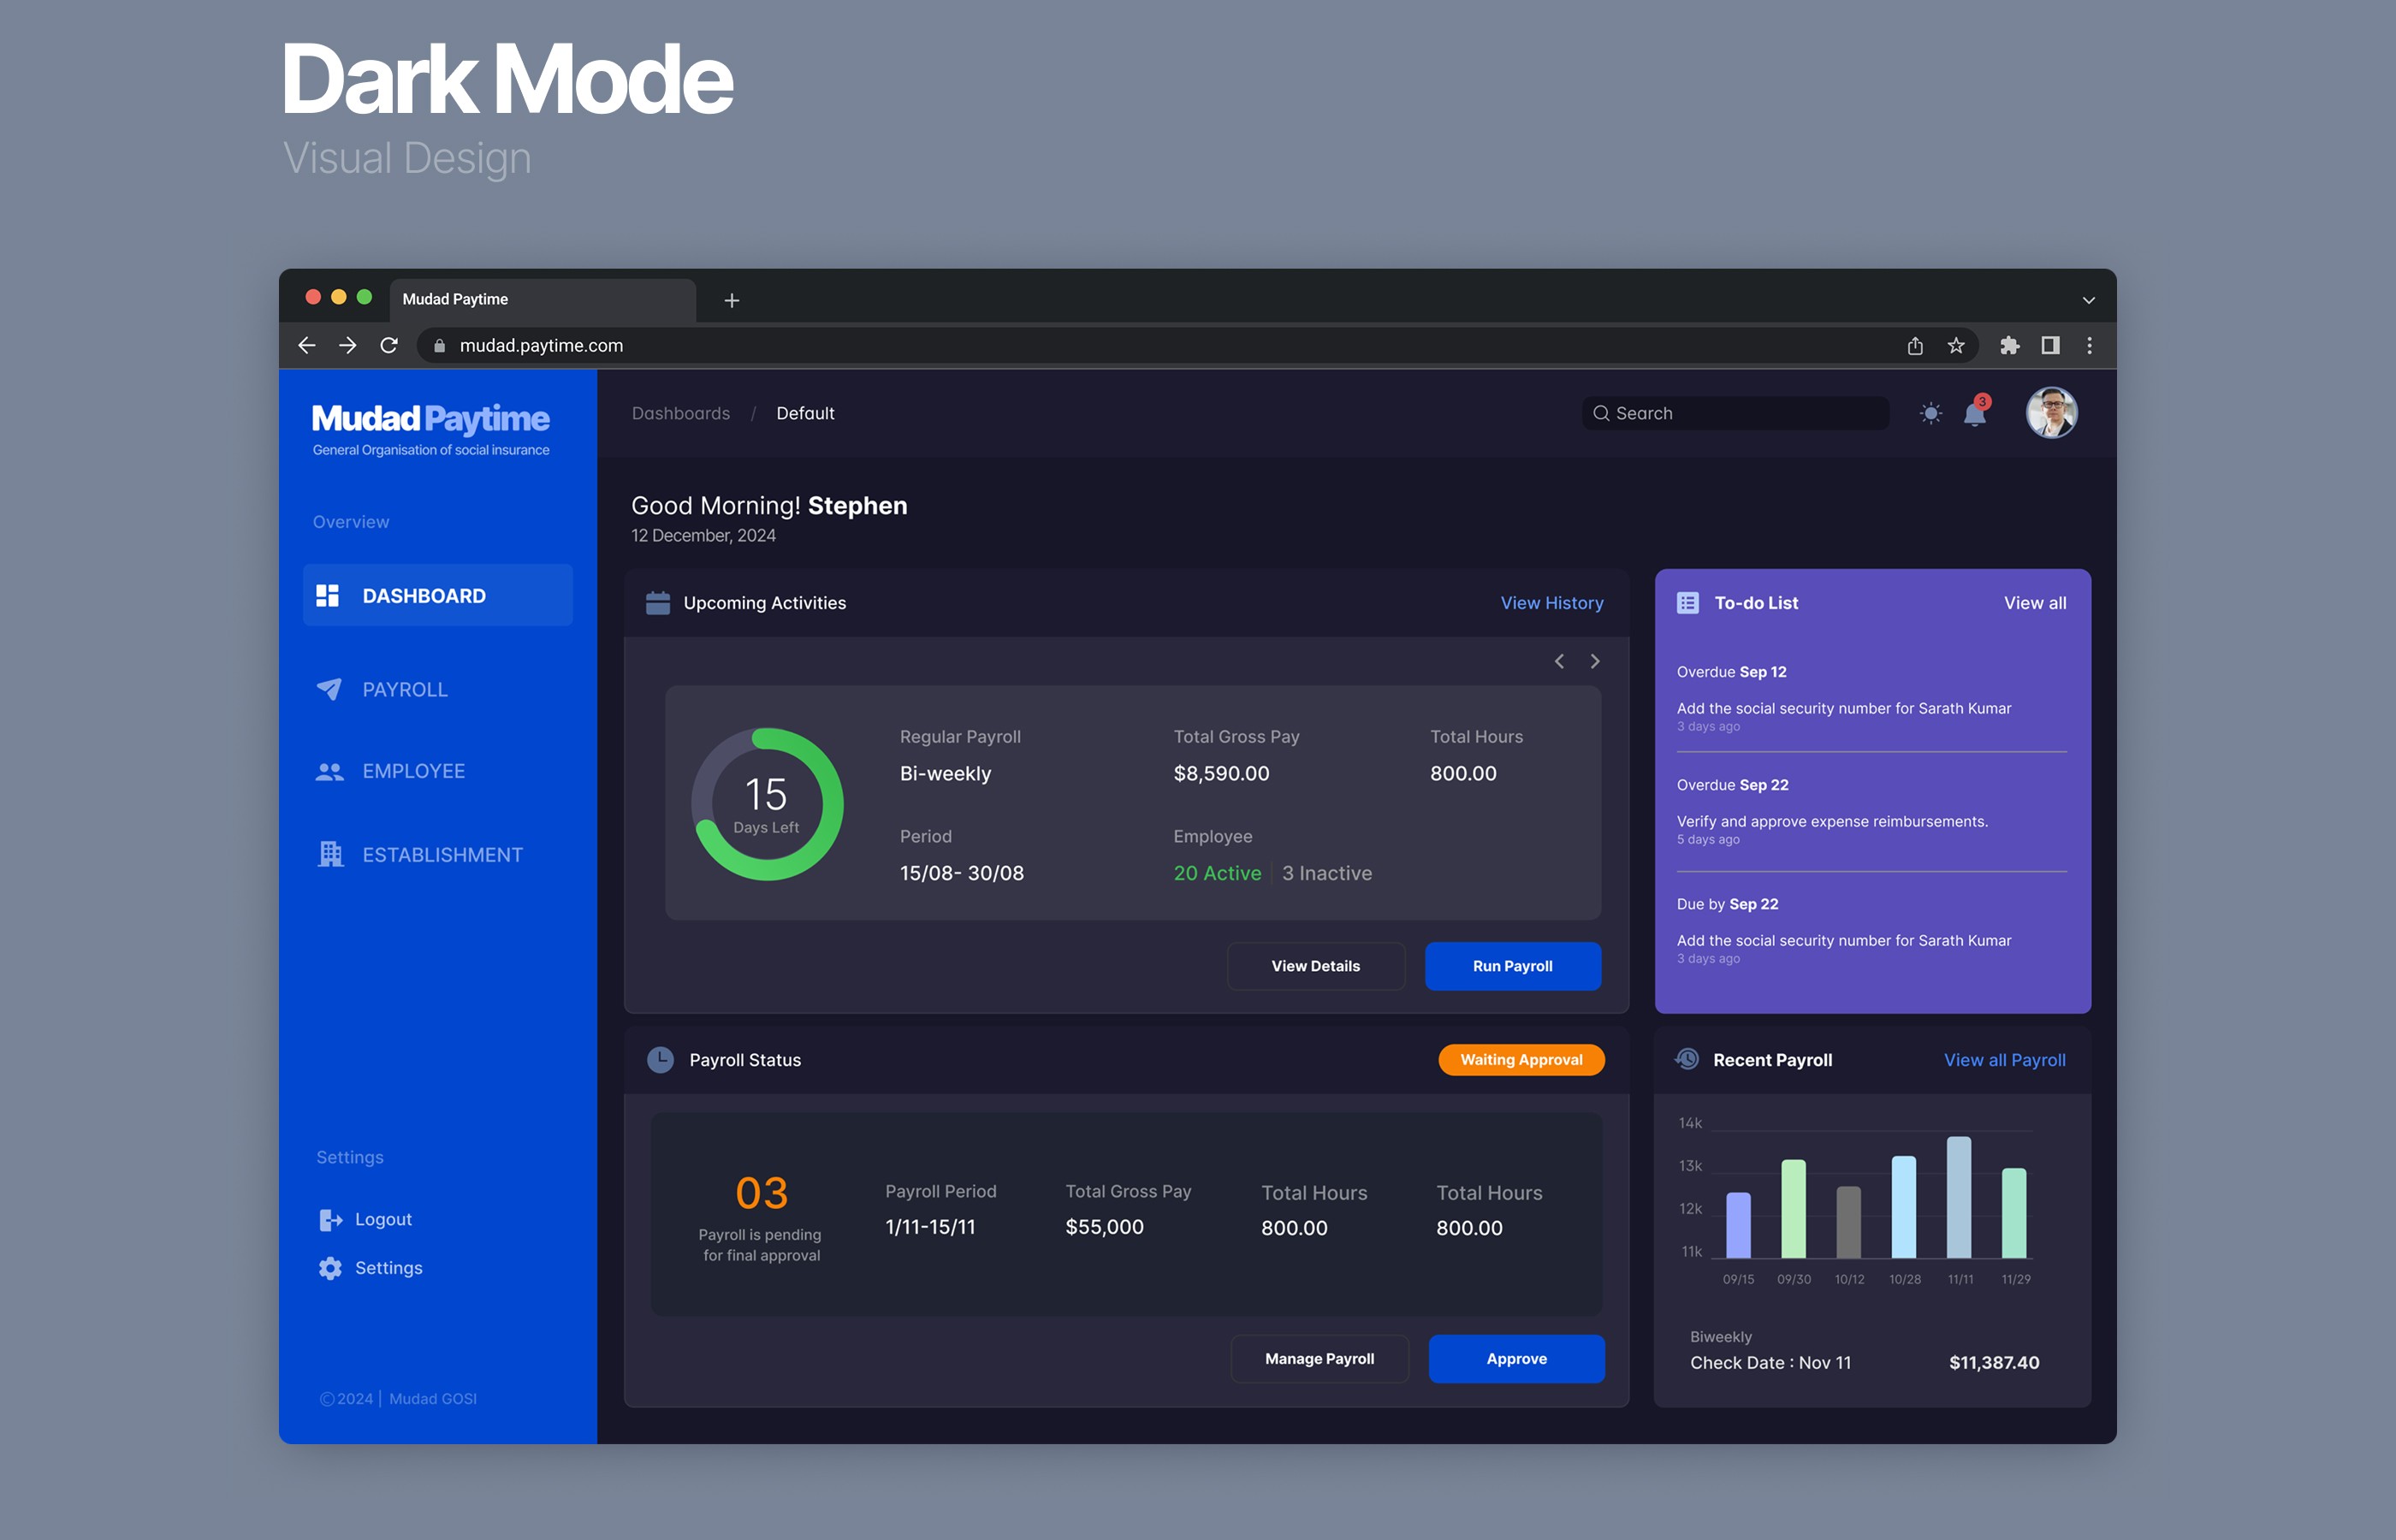Toggle the browser side panel icon
Screen dimensions: 2396x1540
2050,346
